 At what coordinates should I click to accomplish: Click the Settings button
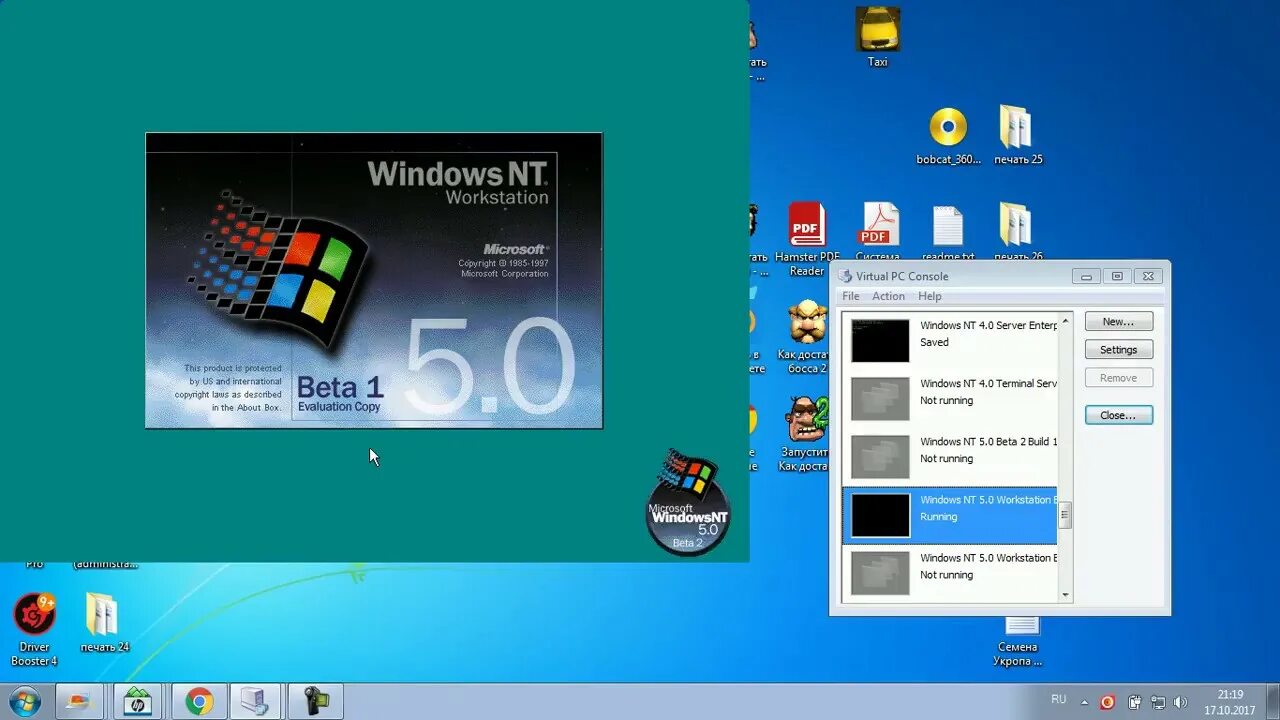(1118, 350)
